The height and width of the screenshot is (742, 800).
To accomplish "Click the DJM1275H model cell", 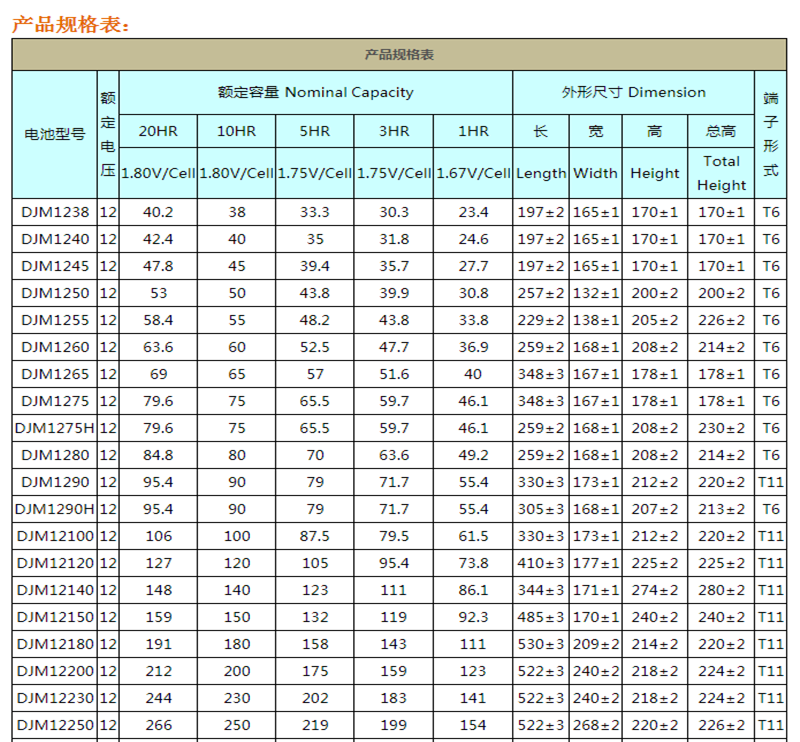I will [x=54, y=428].
